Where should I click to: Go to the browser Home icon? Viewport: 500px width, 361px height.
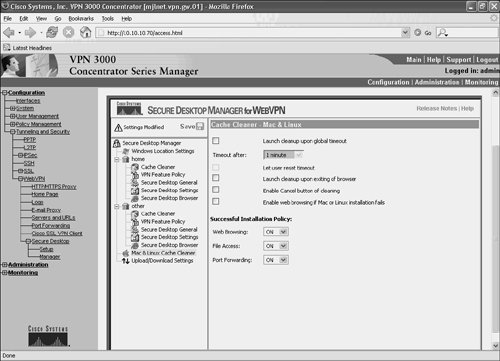pyautogui.click(x=85, y=32)
